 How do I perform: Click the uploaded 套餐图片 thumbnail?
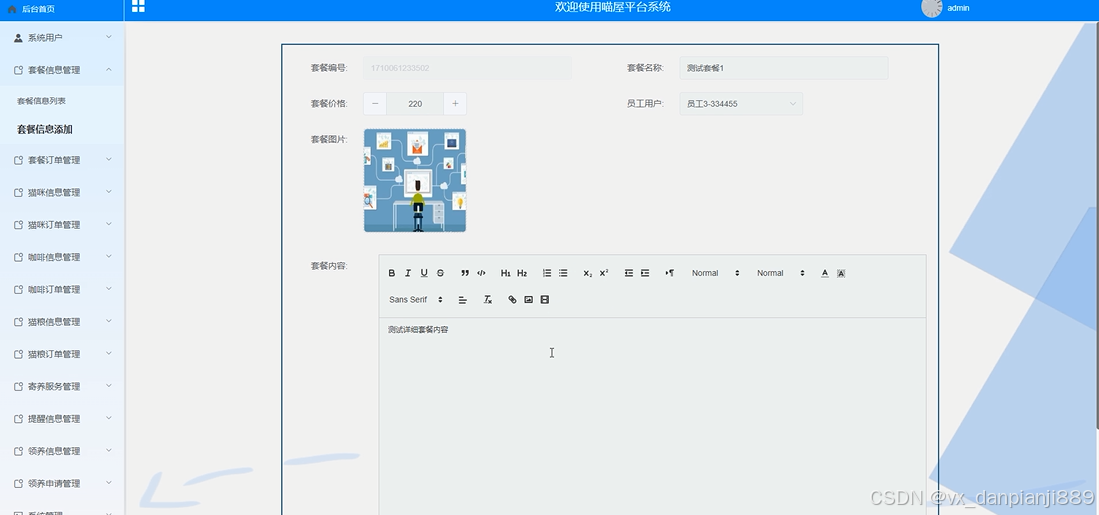click(x=415, y=181)
